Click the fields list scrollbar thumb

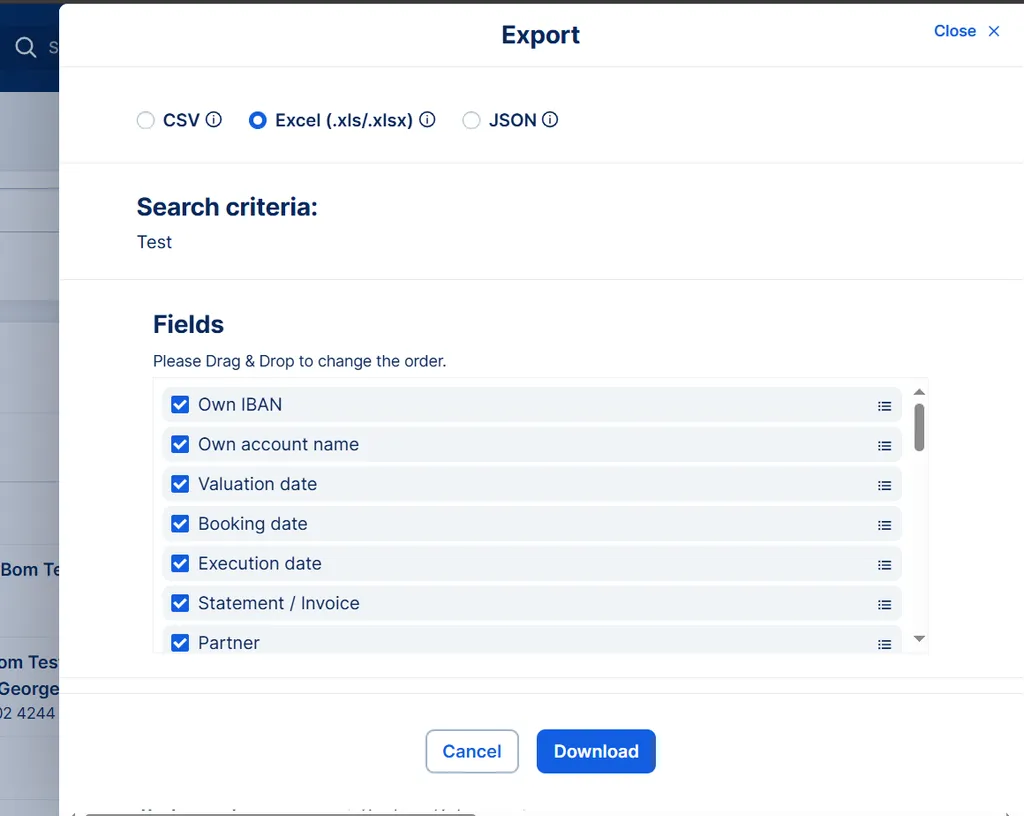pos(919,428)
